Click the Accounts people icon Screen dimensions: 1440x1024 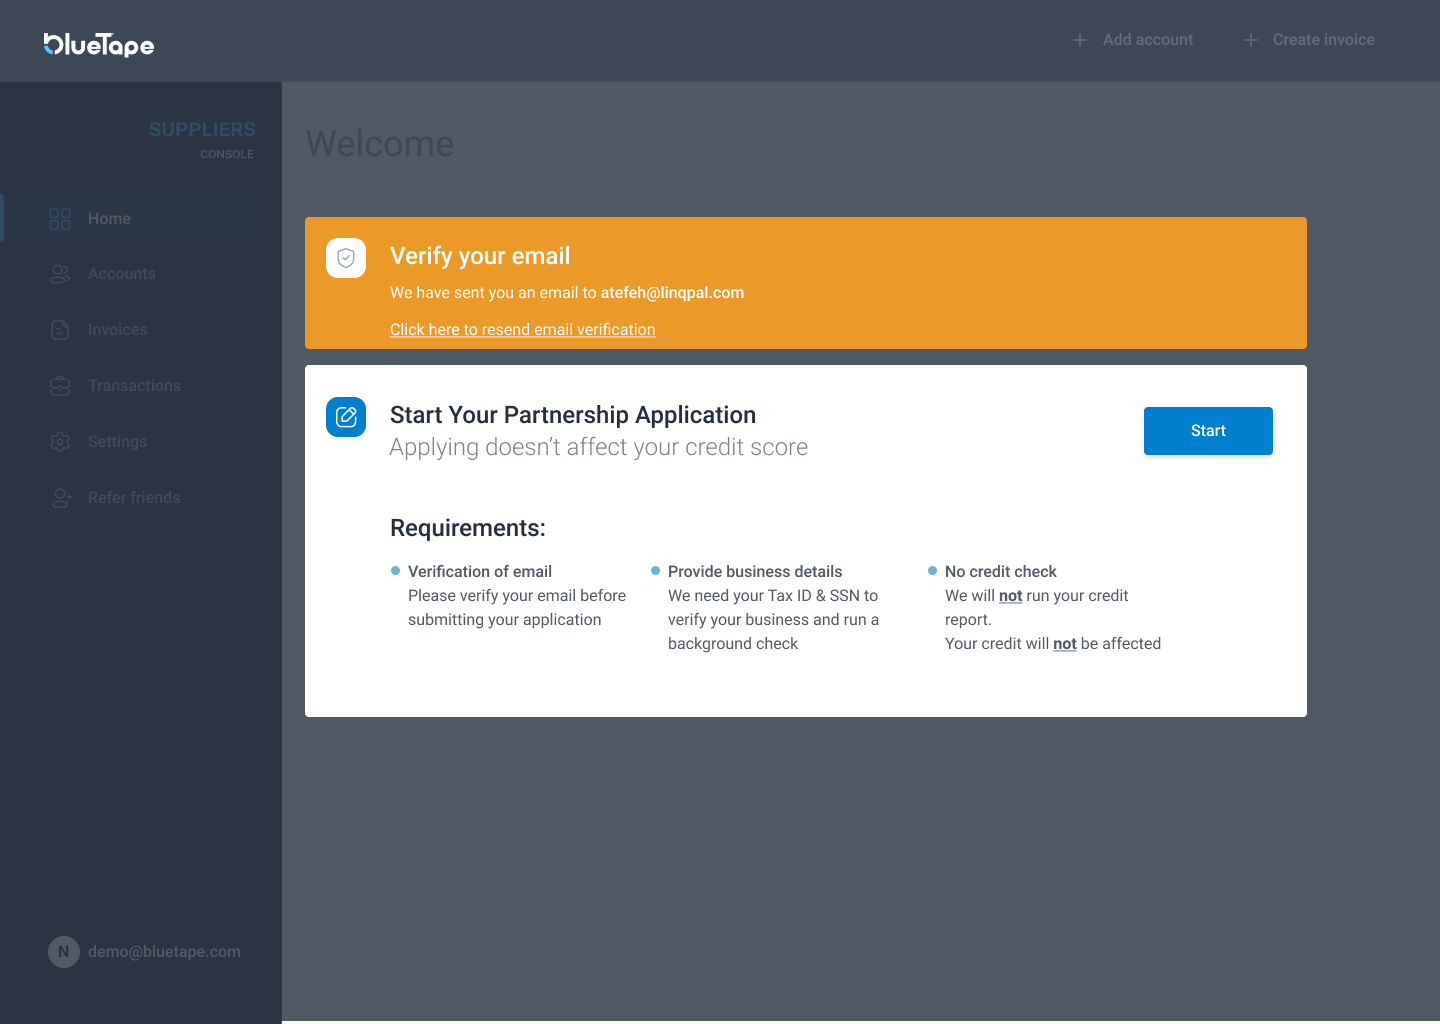[x=60, y=274]
